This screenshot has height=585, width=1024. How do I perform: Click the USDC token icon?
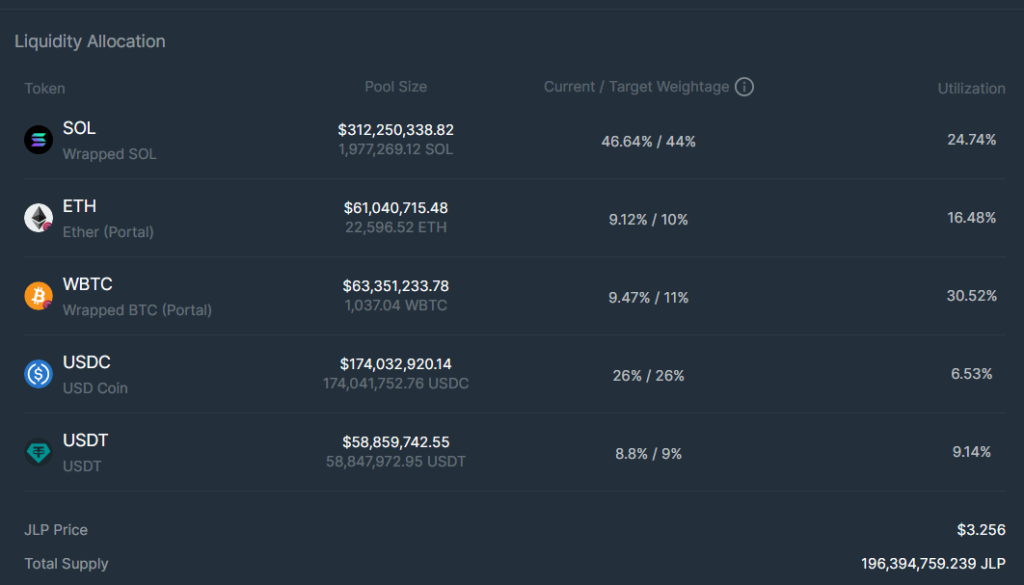[x=38, y=374]
